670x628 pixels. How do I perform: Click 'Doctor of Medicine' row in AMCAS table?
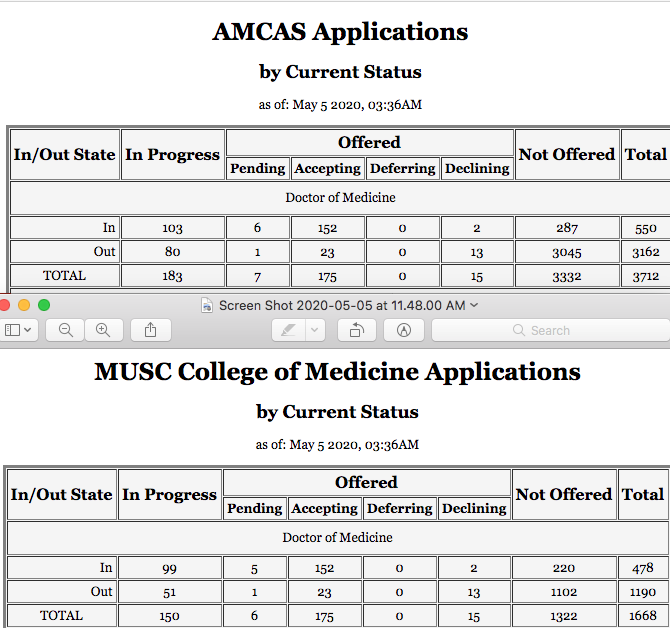click(x=340, y=197)
